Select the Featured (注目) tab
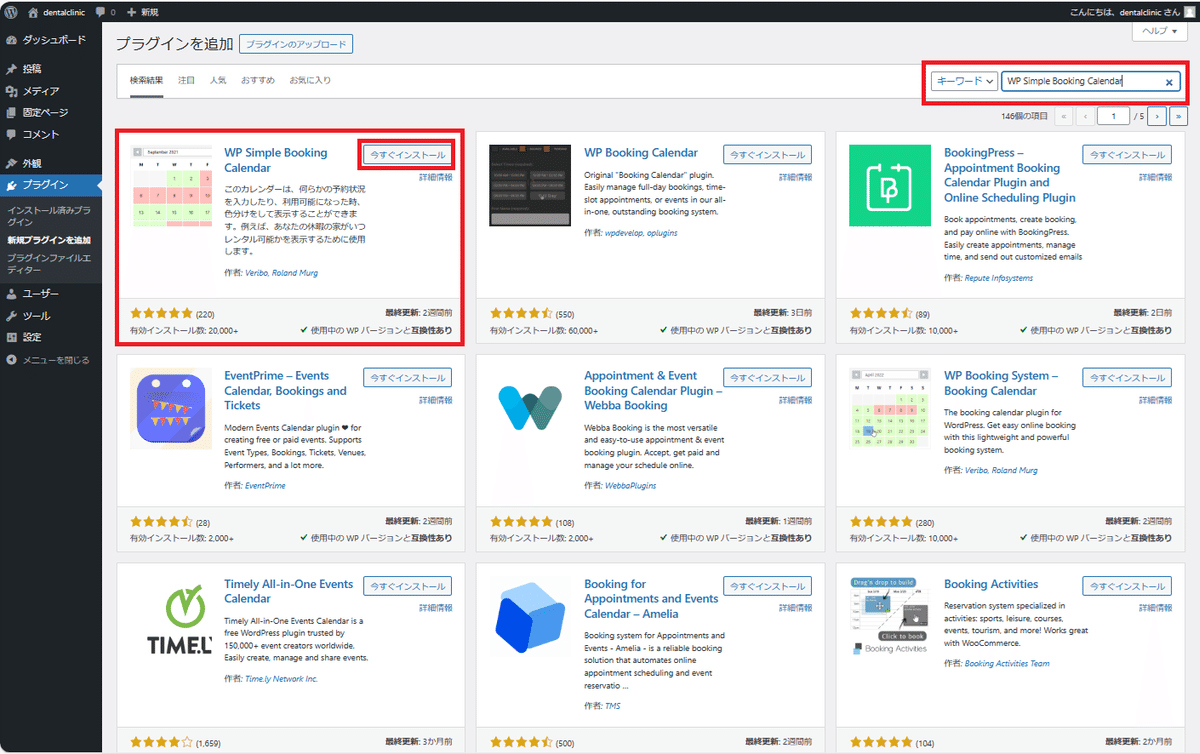 point(186,80)
